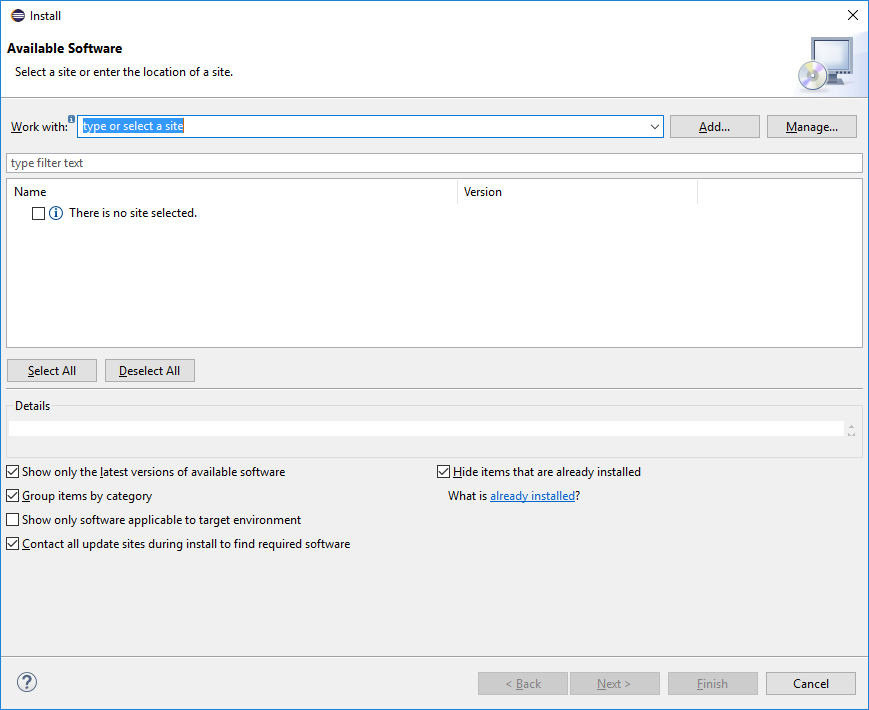The image size is (869, 710).
Task: Click Deselect All
Action: [x=149, y=370]
